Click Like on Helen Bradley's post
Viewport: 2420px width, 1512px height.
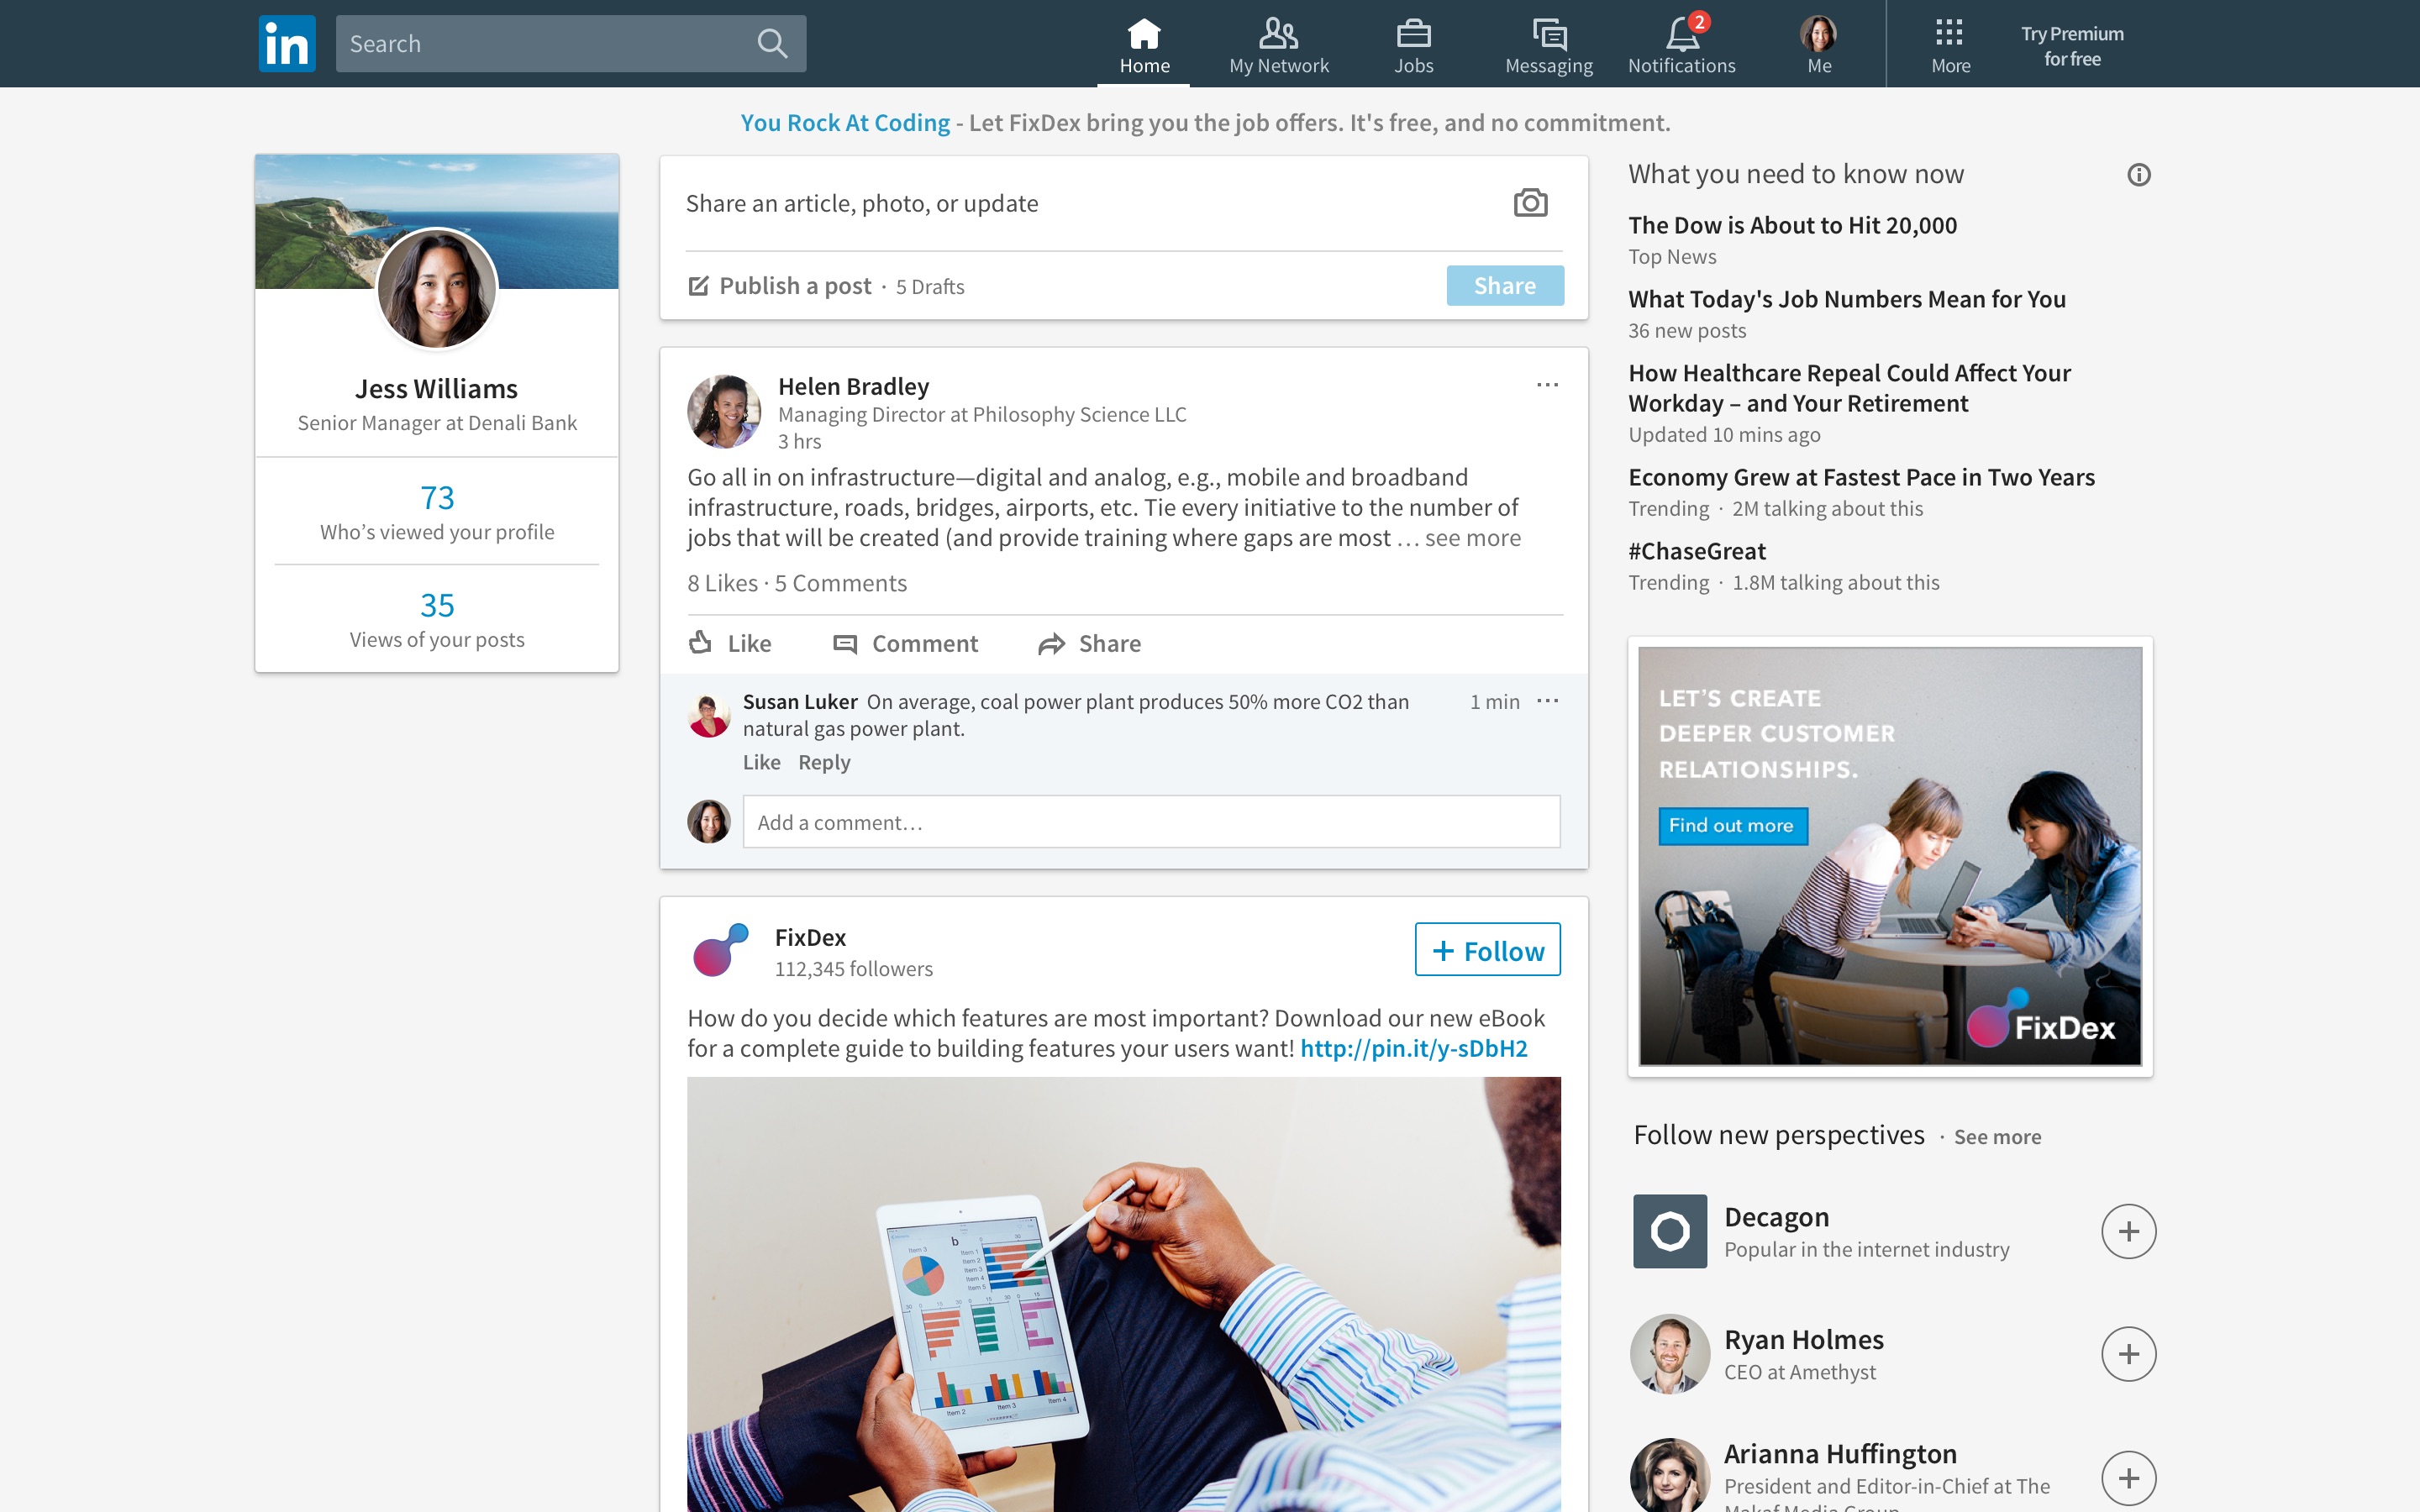pyautogui.click(x=732, y=643)
